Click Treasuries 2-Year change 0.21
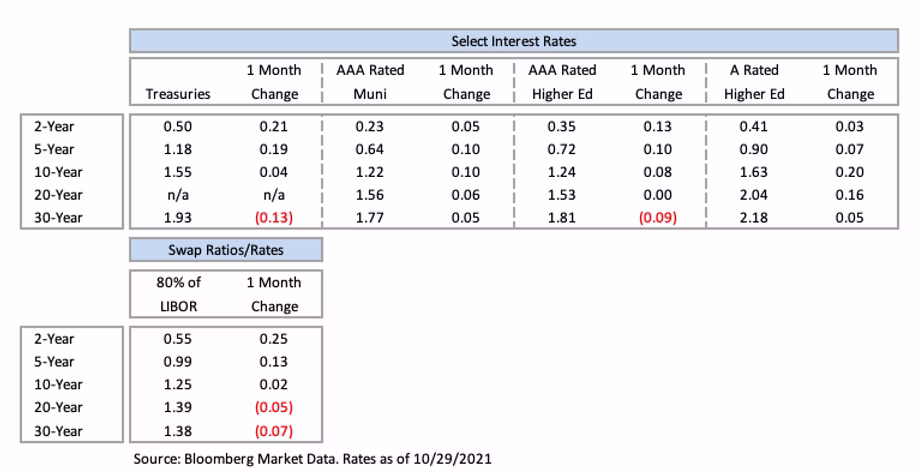The image size is (918, 474). pos(274,126)
